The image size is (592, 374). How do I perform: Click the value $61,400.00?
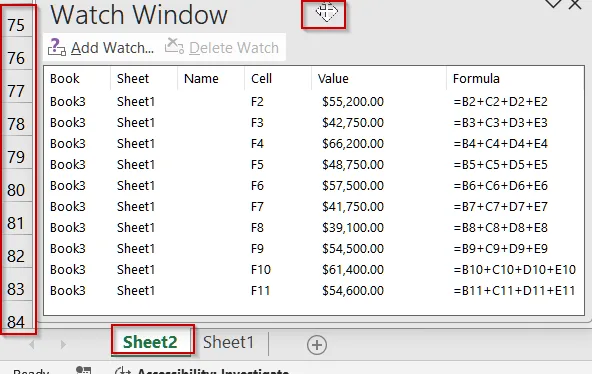coord(353,269)
